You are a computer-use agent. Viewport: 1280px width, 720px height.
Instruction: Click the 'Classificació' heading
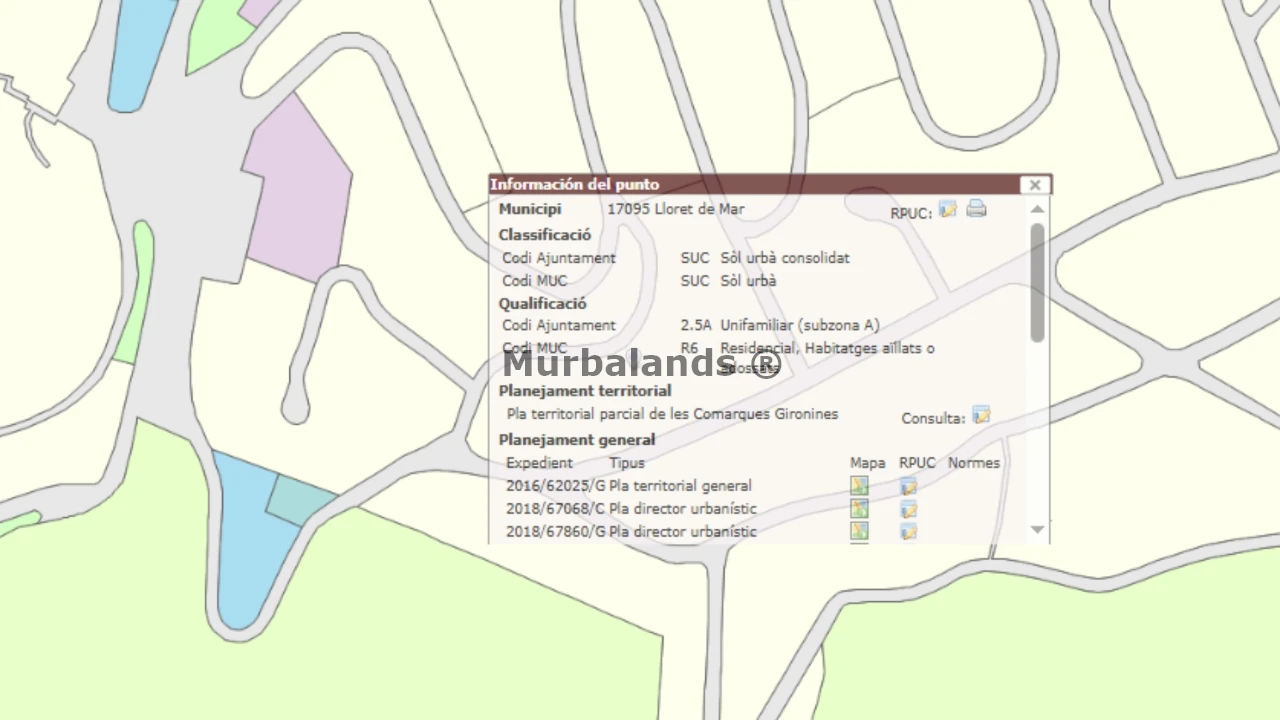coord(545,235)
